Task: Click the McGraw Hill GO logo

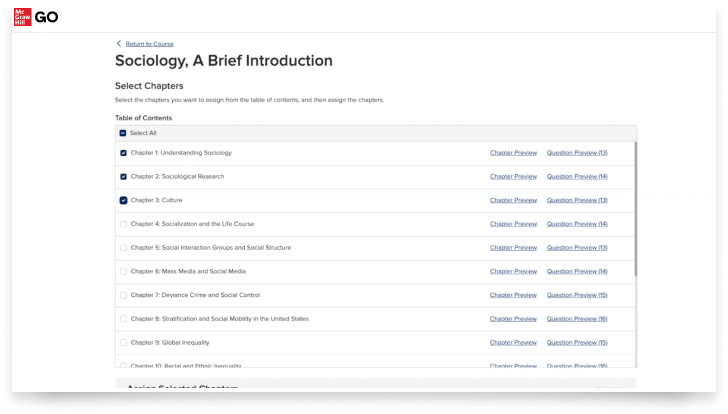Action: click(36, 17)
